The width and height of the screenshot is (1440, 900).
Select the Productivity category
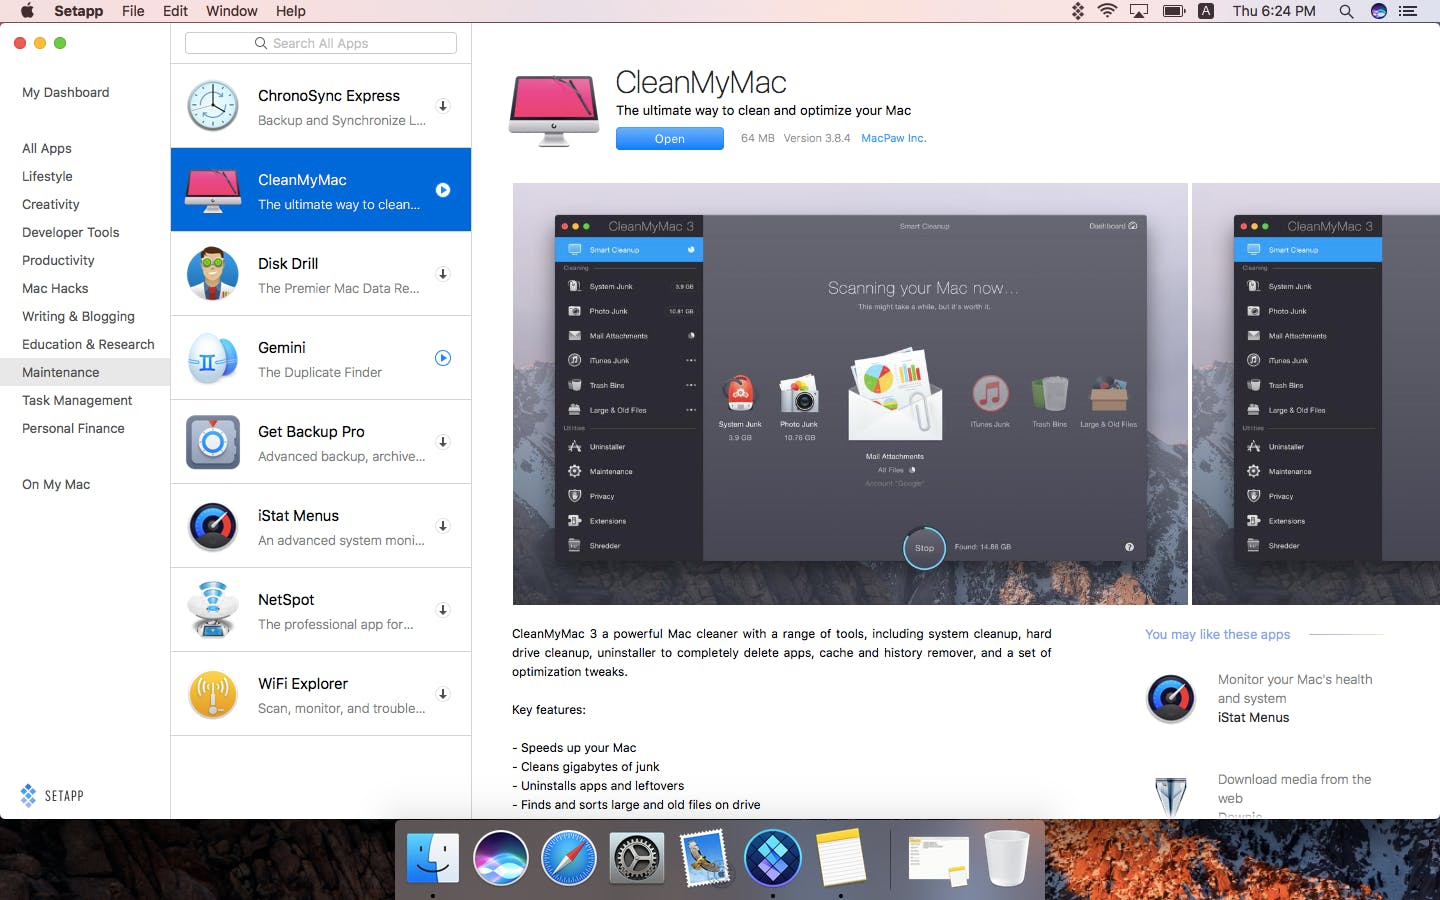pyautogui.click(x=58, y=260)
